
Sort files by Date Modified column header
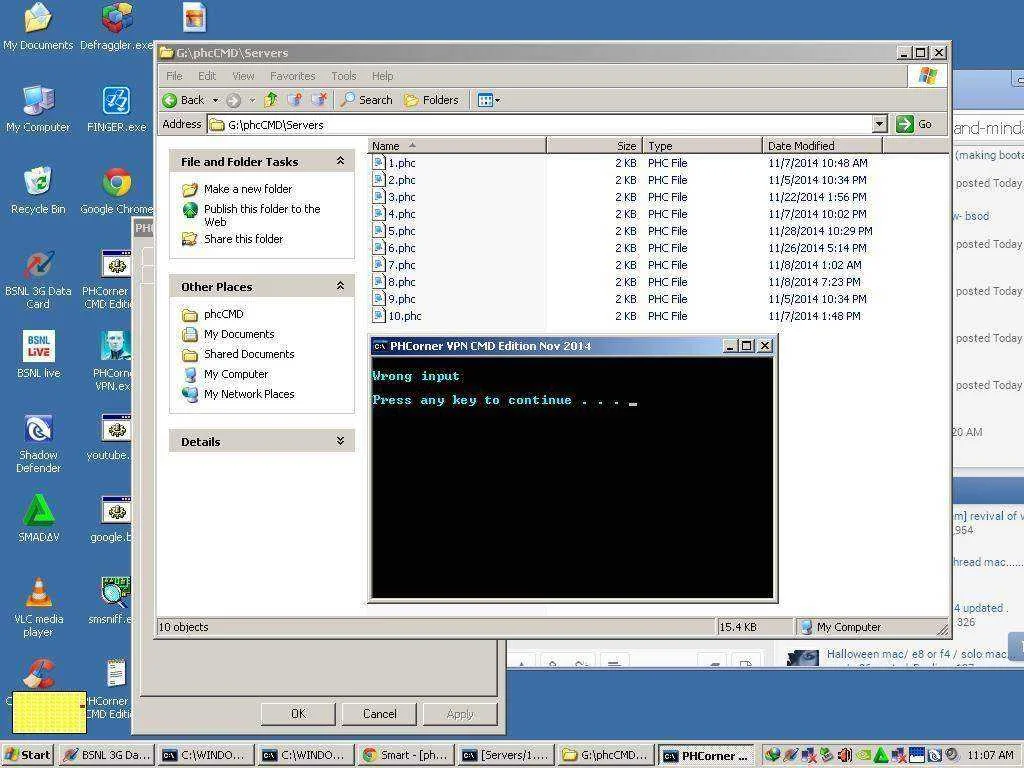(822, 146)
